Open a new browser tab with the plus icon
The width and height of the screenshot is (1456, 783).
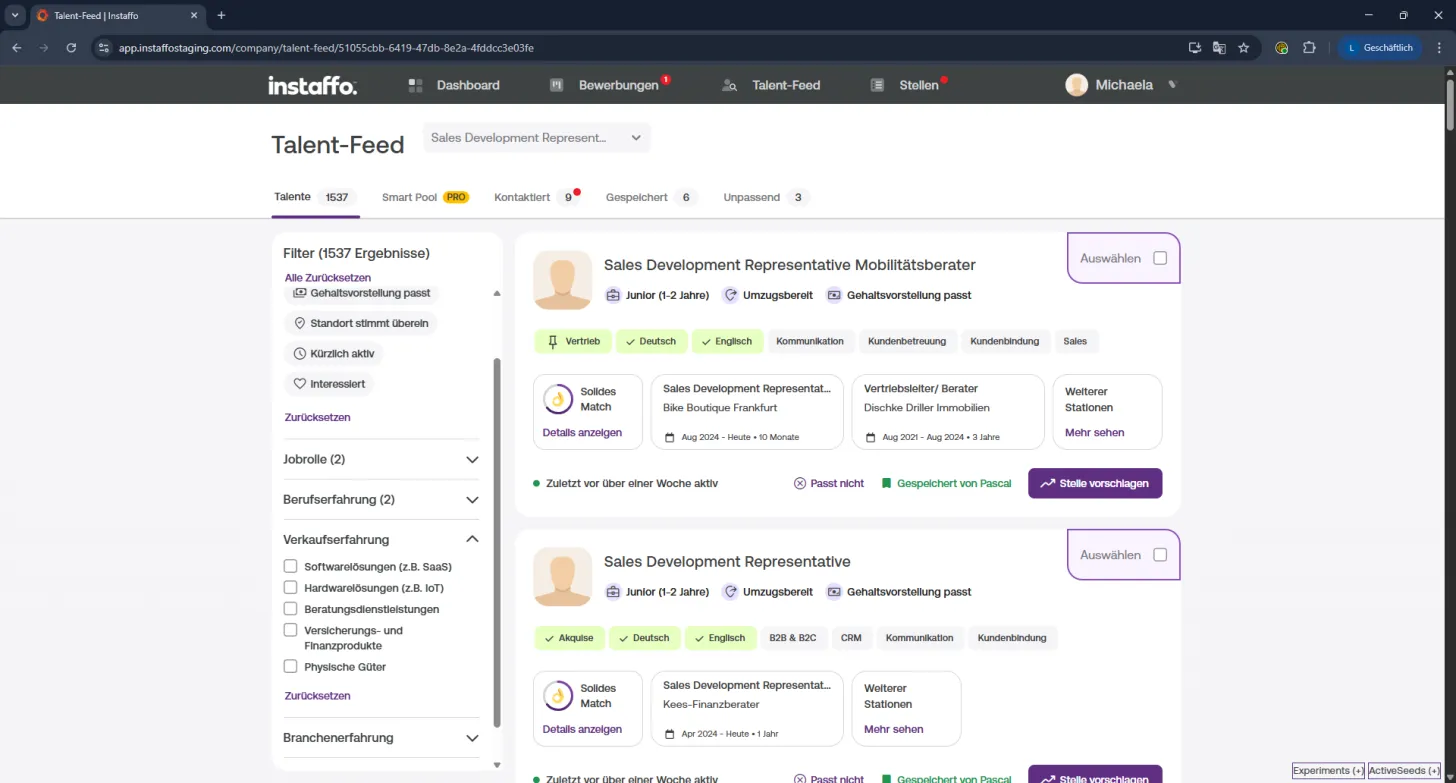pos(221,15)
